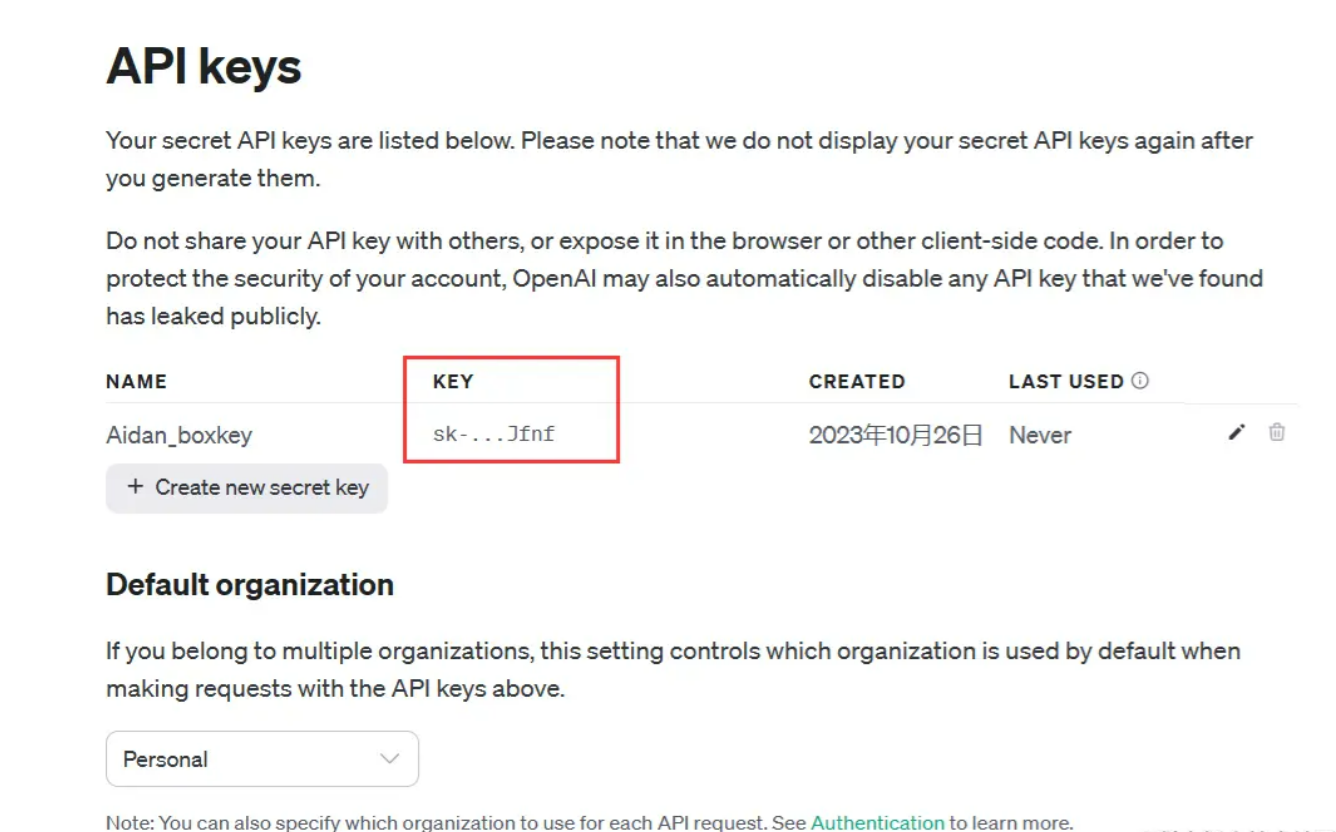Click the info icon beside LAST USED
1336x832 pixels.
click(x=1140, y=381)
